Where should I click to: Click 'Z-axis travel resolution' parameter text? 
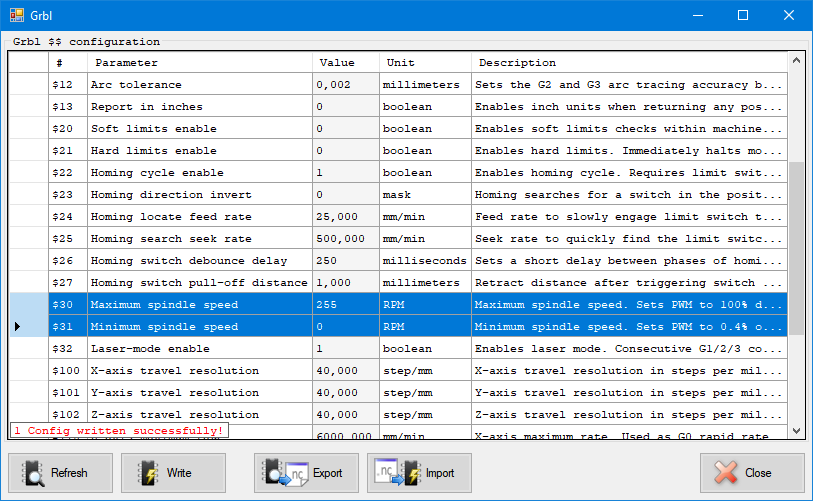(x=175, y=414)
